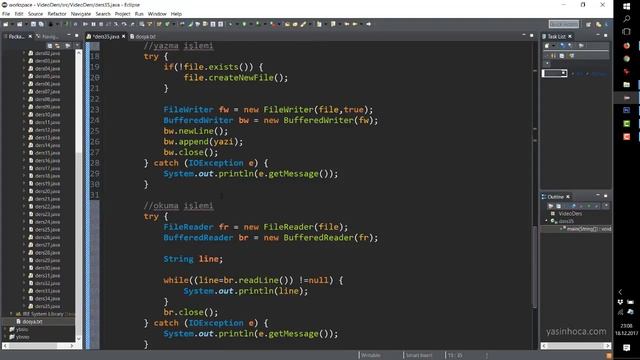Click the Quick Access search field

pyautogui.click(x=564, y=24)
